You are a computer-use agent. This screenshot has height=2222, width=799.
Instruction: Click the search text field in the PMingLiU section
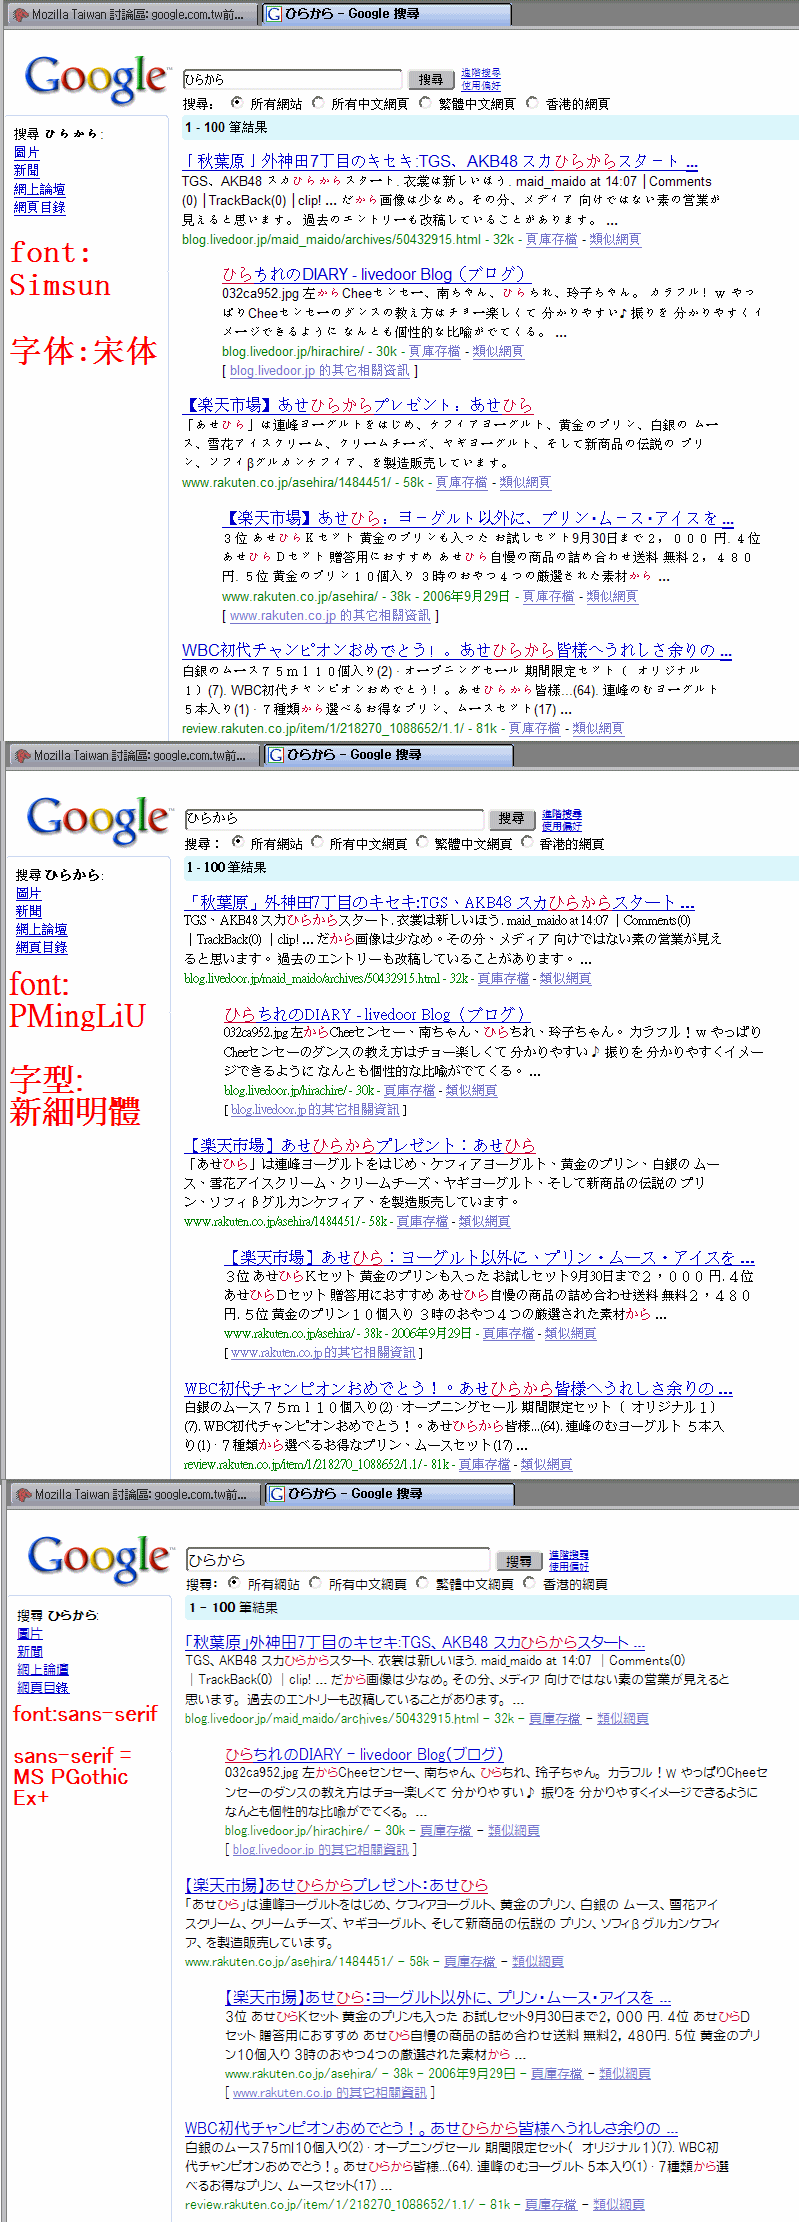coord(334,819)
